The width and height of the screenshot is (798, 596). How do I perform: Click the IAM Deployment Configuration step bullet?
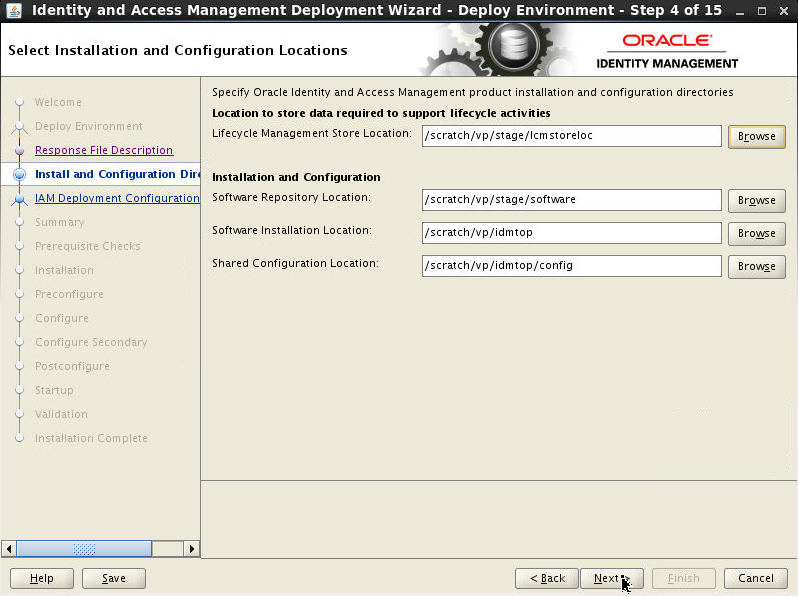19,199
